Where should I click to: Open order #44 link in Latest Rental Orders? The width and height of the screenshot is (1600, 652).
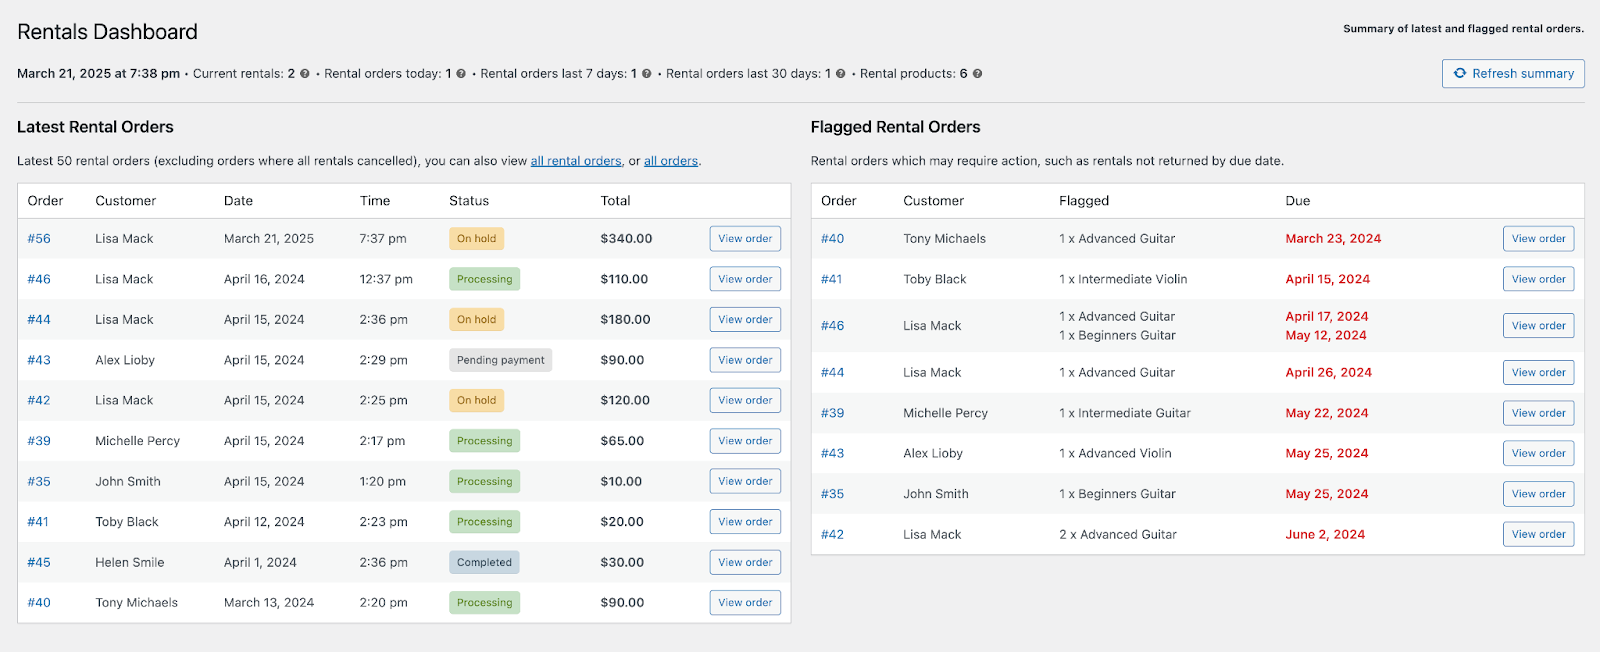(x=39, y=320)
